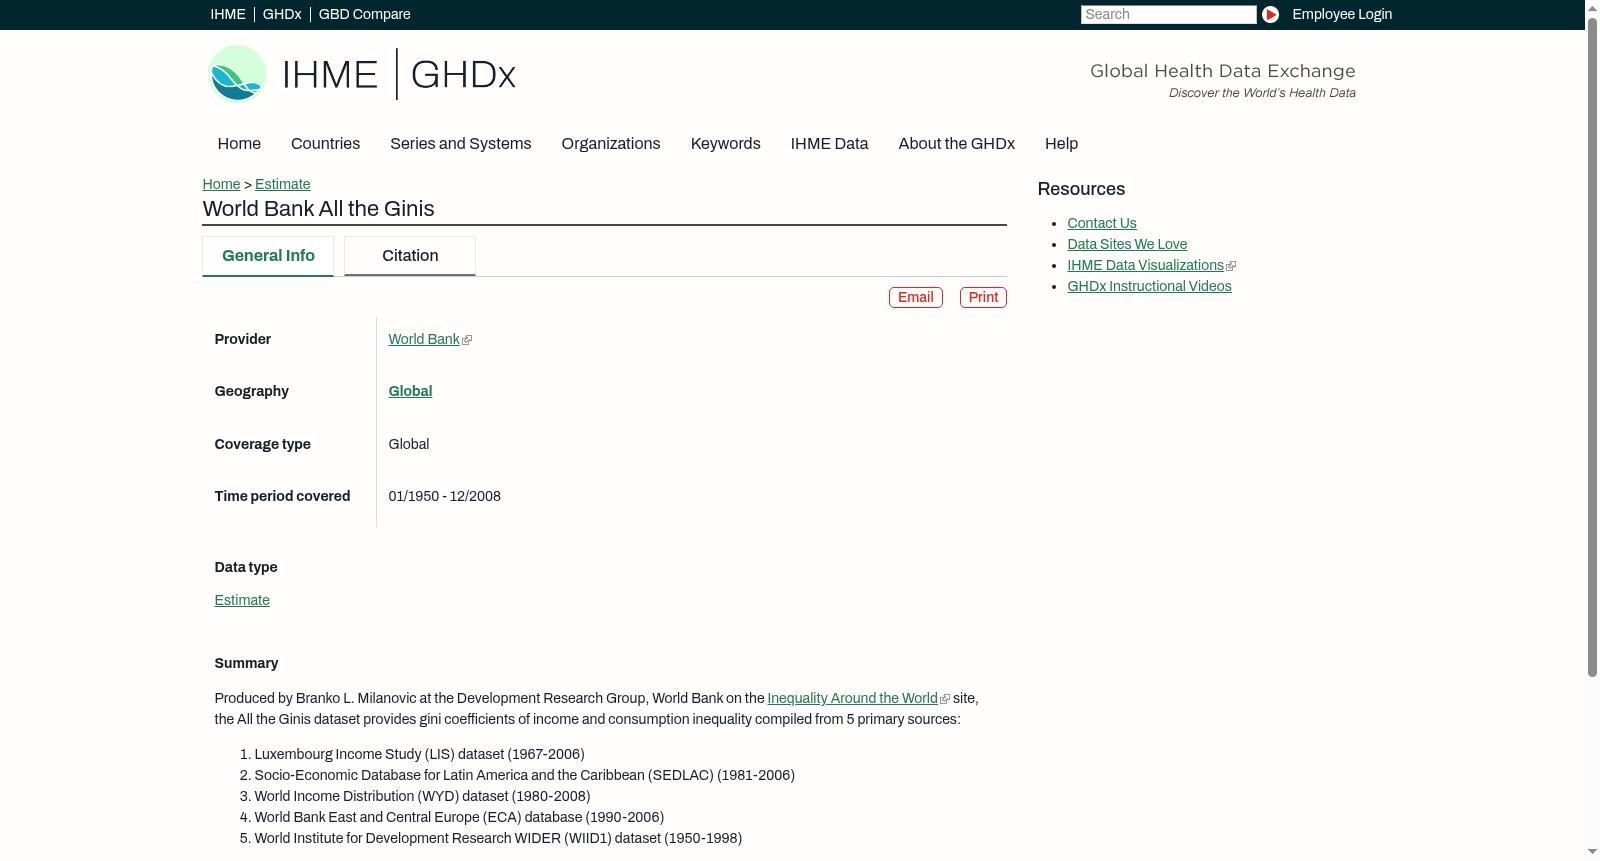Image resolution: width=1600 pixels, height=861 pixels.
Task: Click the Coverage type label
Action: (262, 445)
